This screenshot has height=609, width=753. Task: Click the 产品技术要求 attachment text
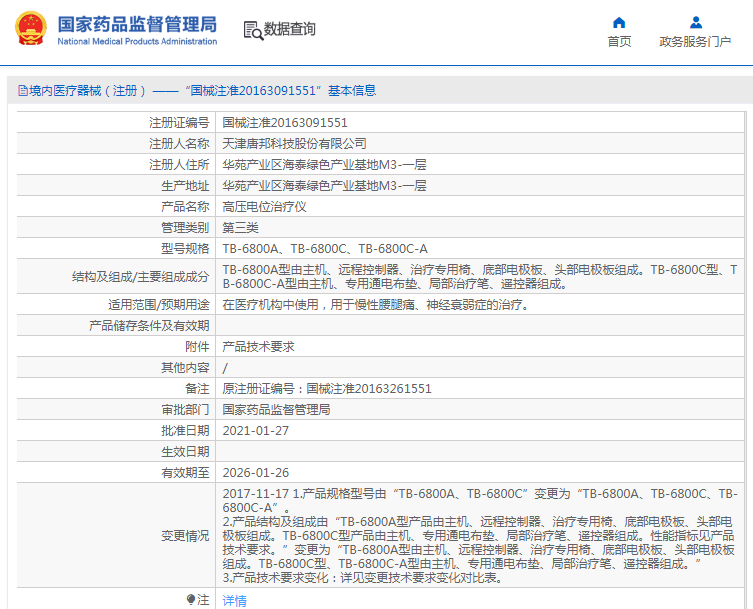click(258, 346)
